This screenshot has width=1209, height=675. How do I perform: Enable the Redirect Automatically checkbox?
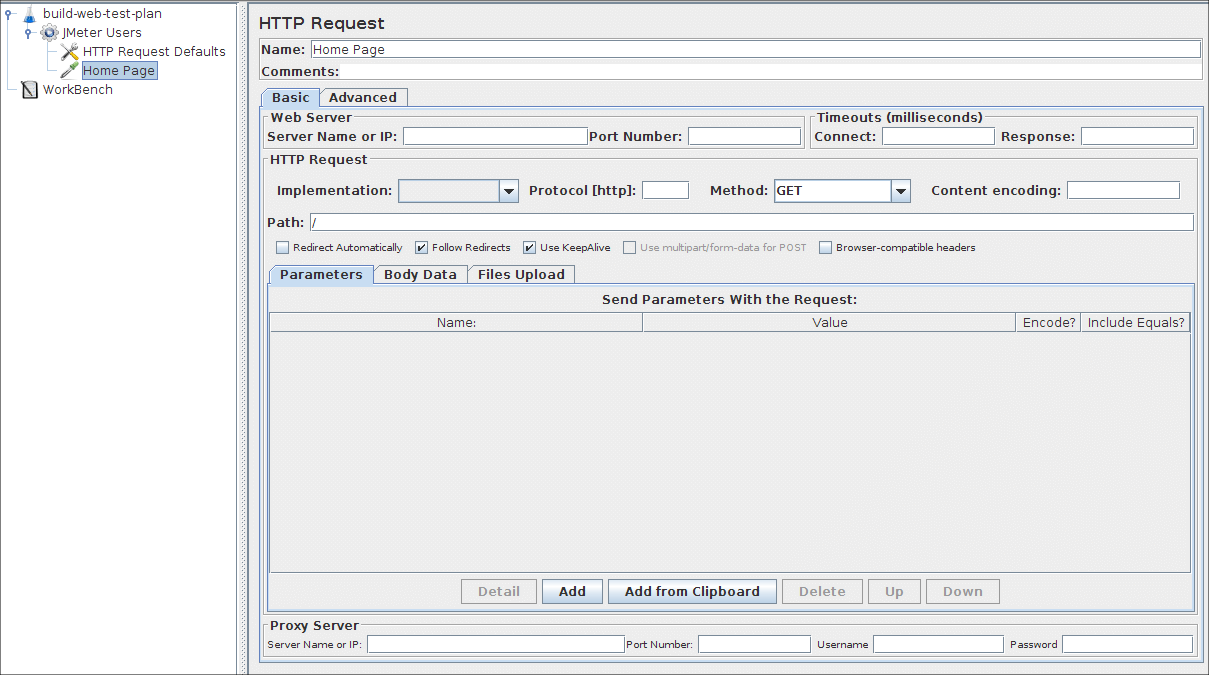[282, 247]
